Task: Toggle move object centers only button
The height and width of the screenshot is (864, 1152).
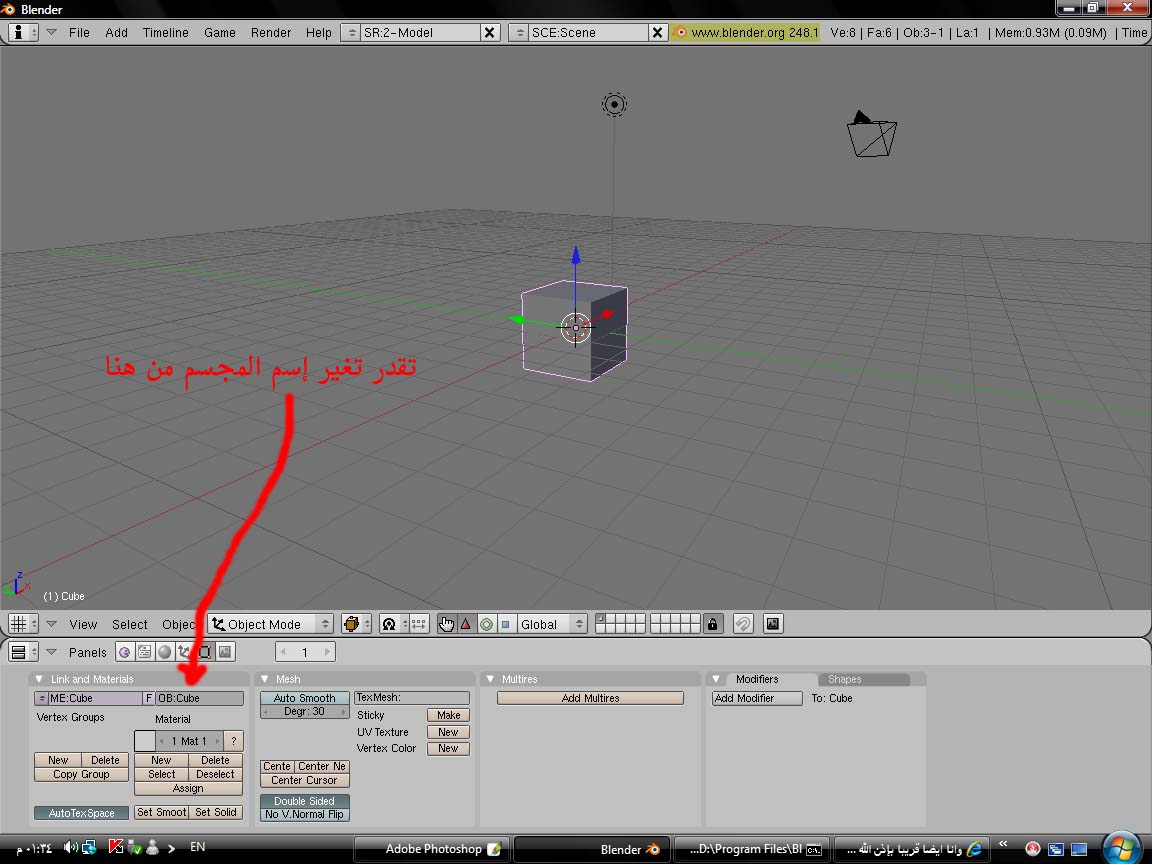Action: click(x=419, y=624)
